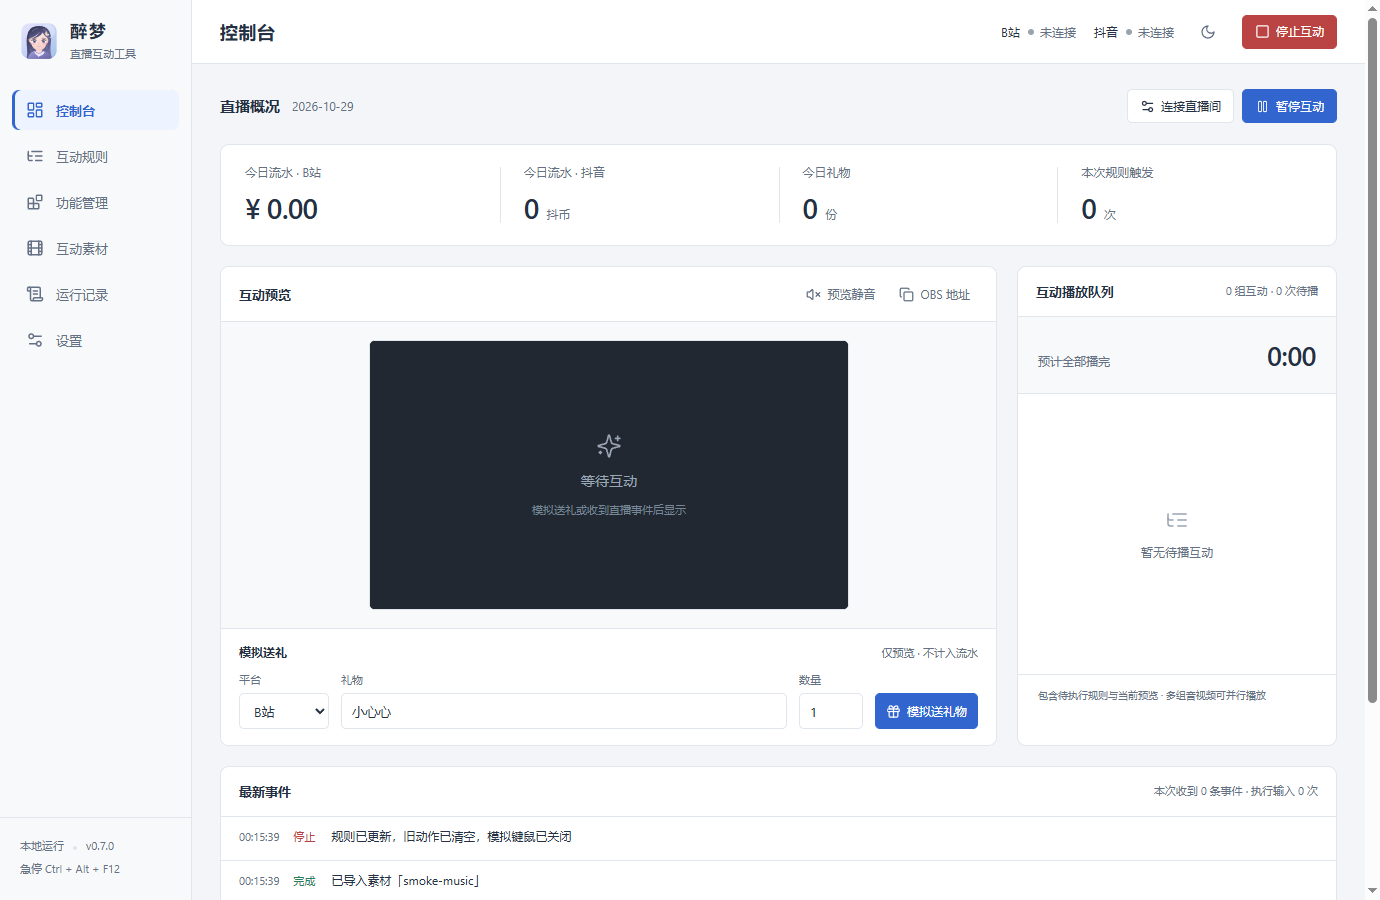This screenshot has width=1380, height=900.
Task: Click the 醉梦 avatar logo
Action: click(39, 41)
